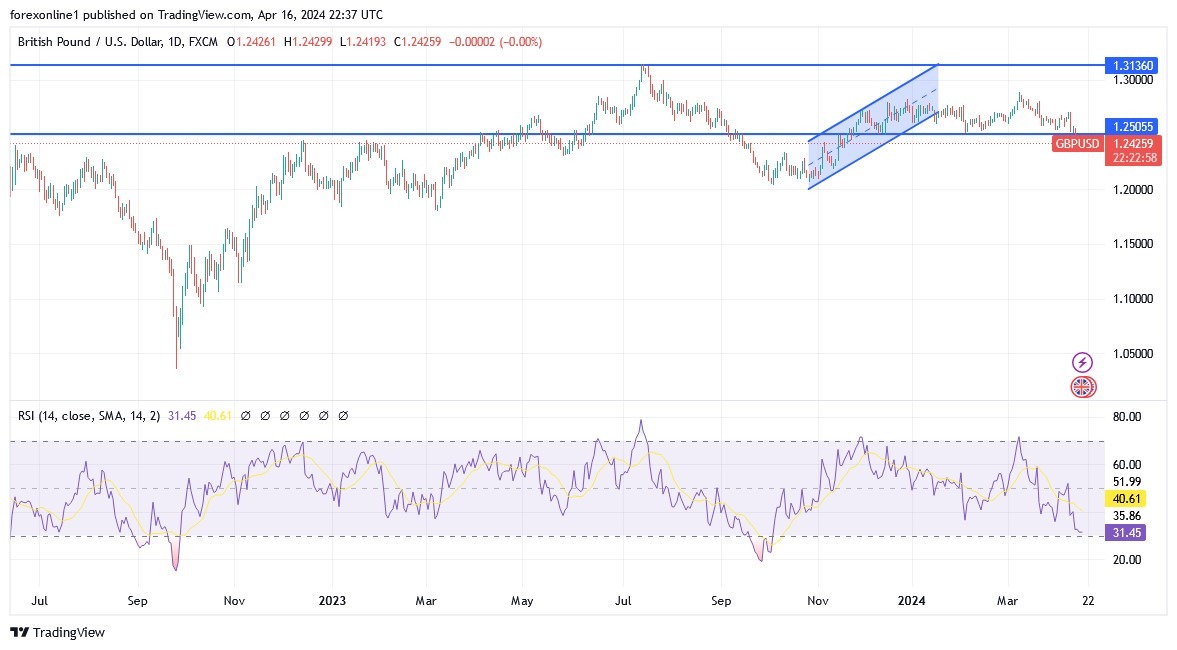Click the RSI (14, close, SMA, 14, 2) legend

pyautogui.click(x=89, y=416)
